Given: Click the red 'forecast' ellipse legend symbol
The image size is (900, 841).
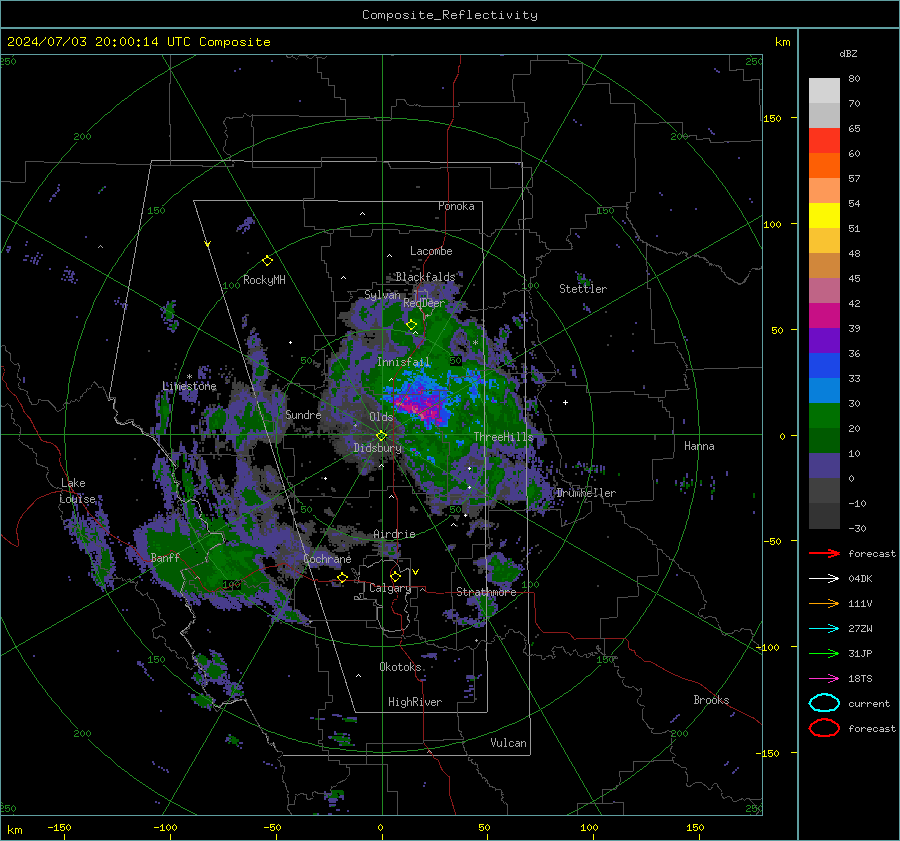Looking at the screenshot, I should (824, 728).
